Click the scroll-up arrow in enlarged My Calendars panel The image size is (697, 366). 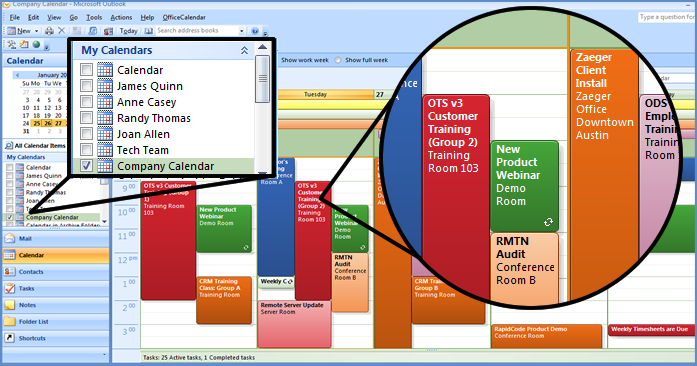(x=262, y=47)
